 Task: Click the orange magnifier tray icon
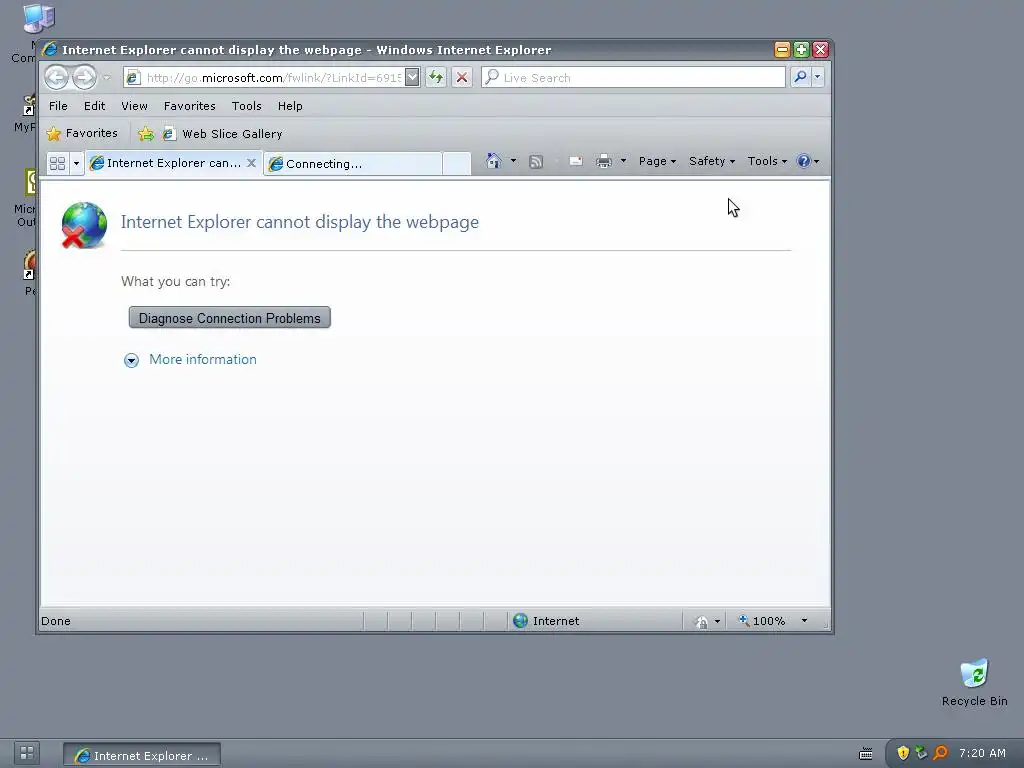tap(940, 753)
